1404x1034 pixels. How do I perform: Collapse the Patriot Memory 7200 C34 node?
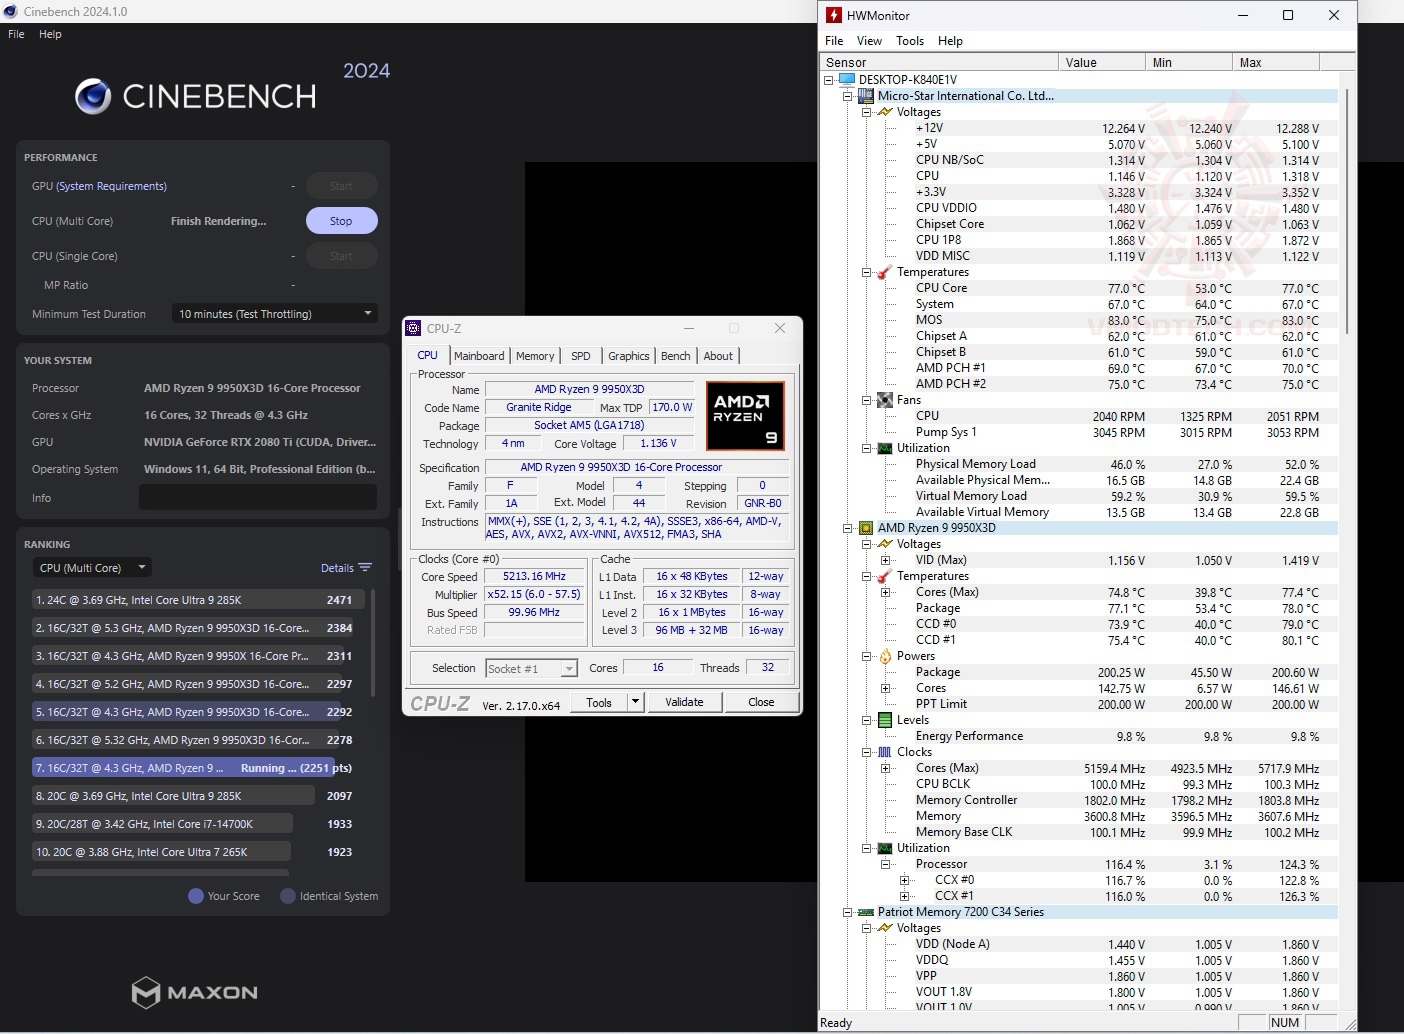pos(848,912)
